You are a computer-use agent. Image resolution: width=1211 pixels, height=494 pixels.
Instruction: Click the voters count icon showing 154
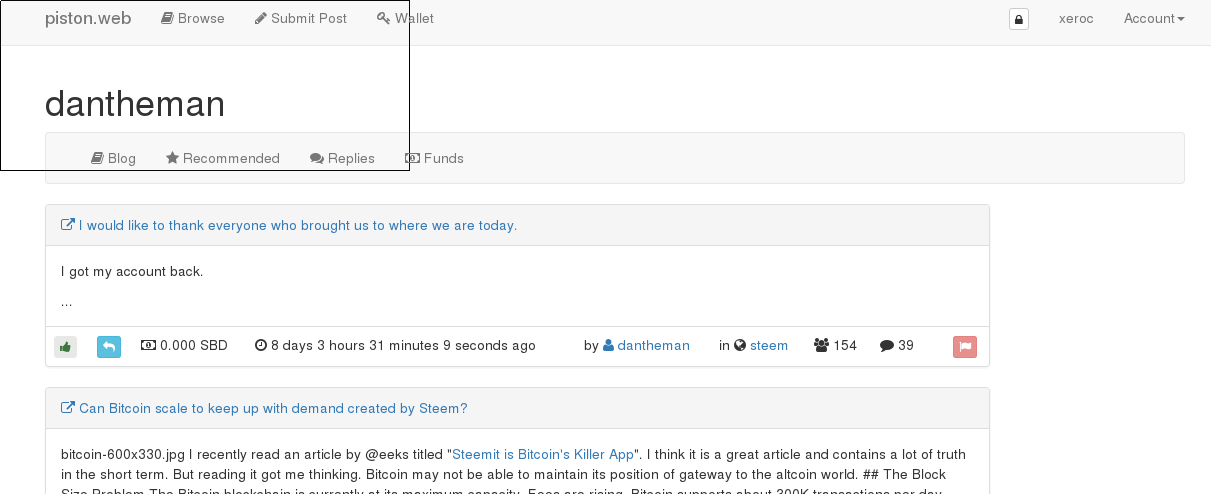pos(821,346)
